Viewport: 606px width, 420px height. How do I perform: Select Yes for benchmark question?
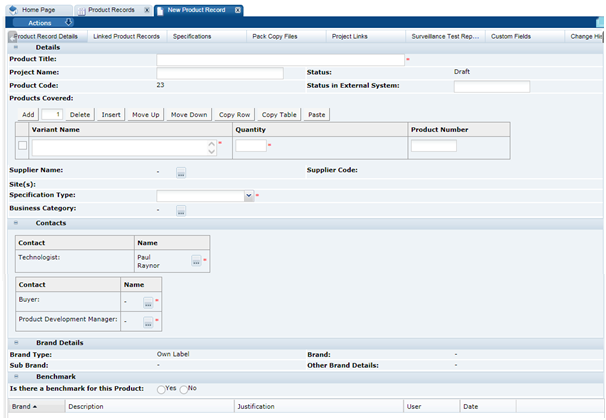point(161,389)
